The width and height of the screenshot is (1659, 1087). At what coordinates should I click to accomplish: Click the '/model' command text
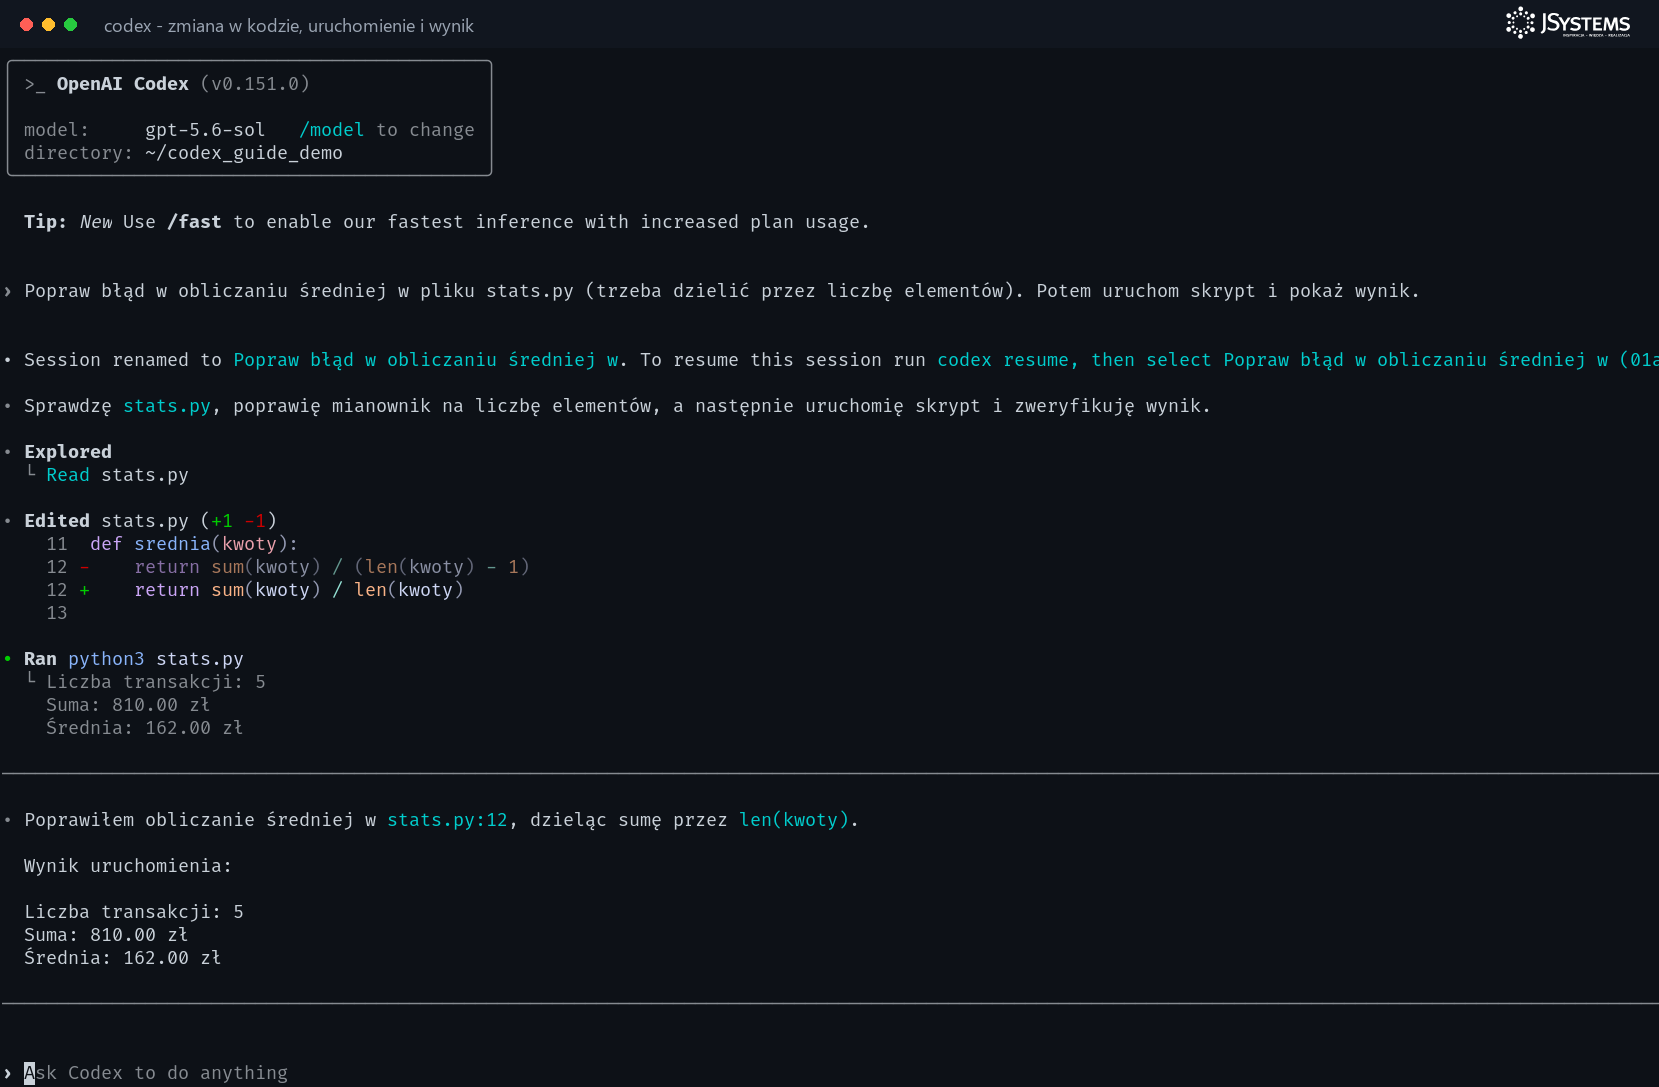[332, 130]
